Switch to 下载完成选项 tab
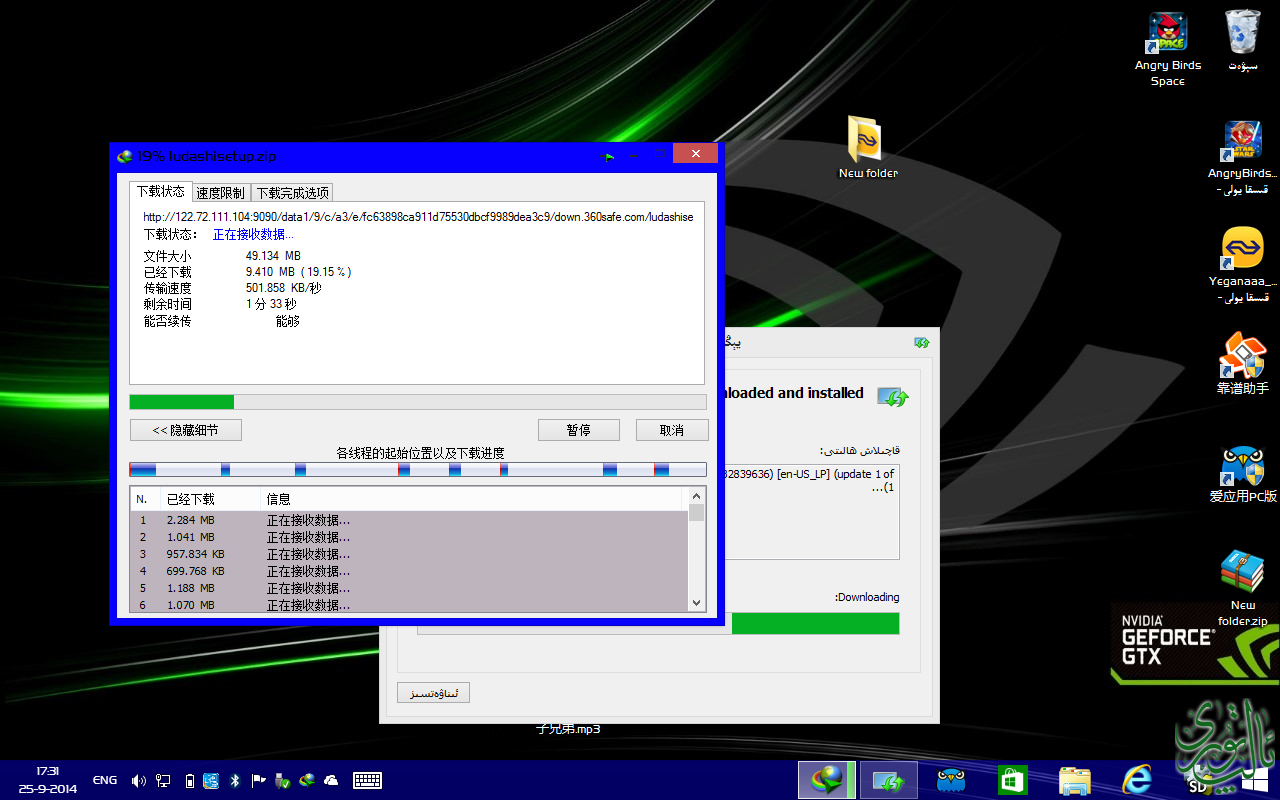The image size is (1280, 800). (x=292, y=193)
